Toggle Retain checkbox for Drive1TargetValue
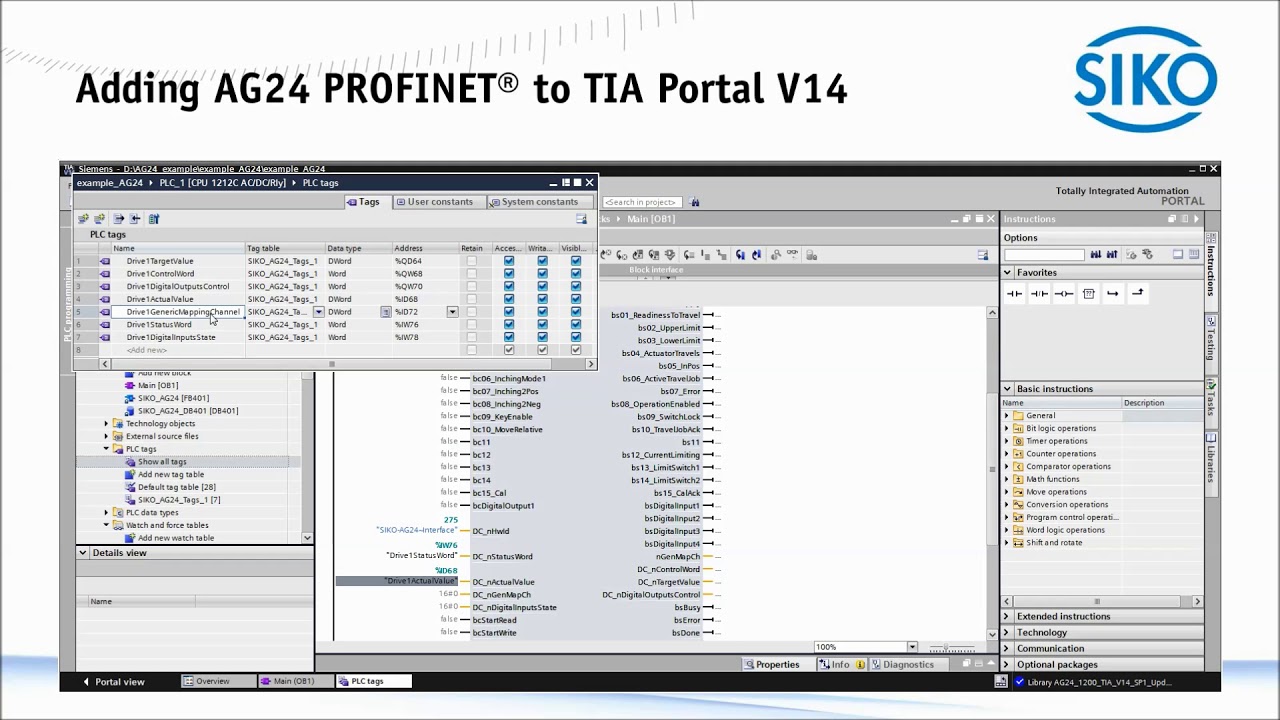1280x720 pixels. click(472, 261)
